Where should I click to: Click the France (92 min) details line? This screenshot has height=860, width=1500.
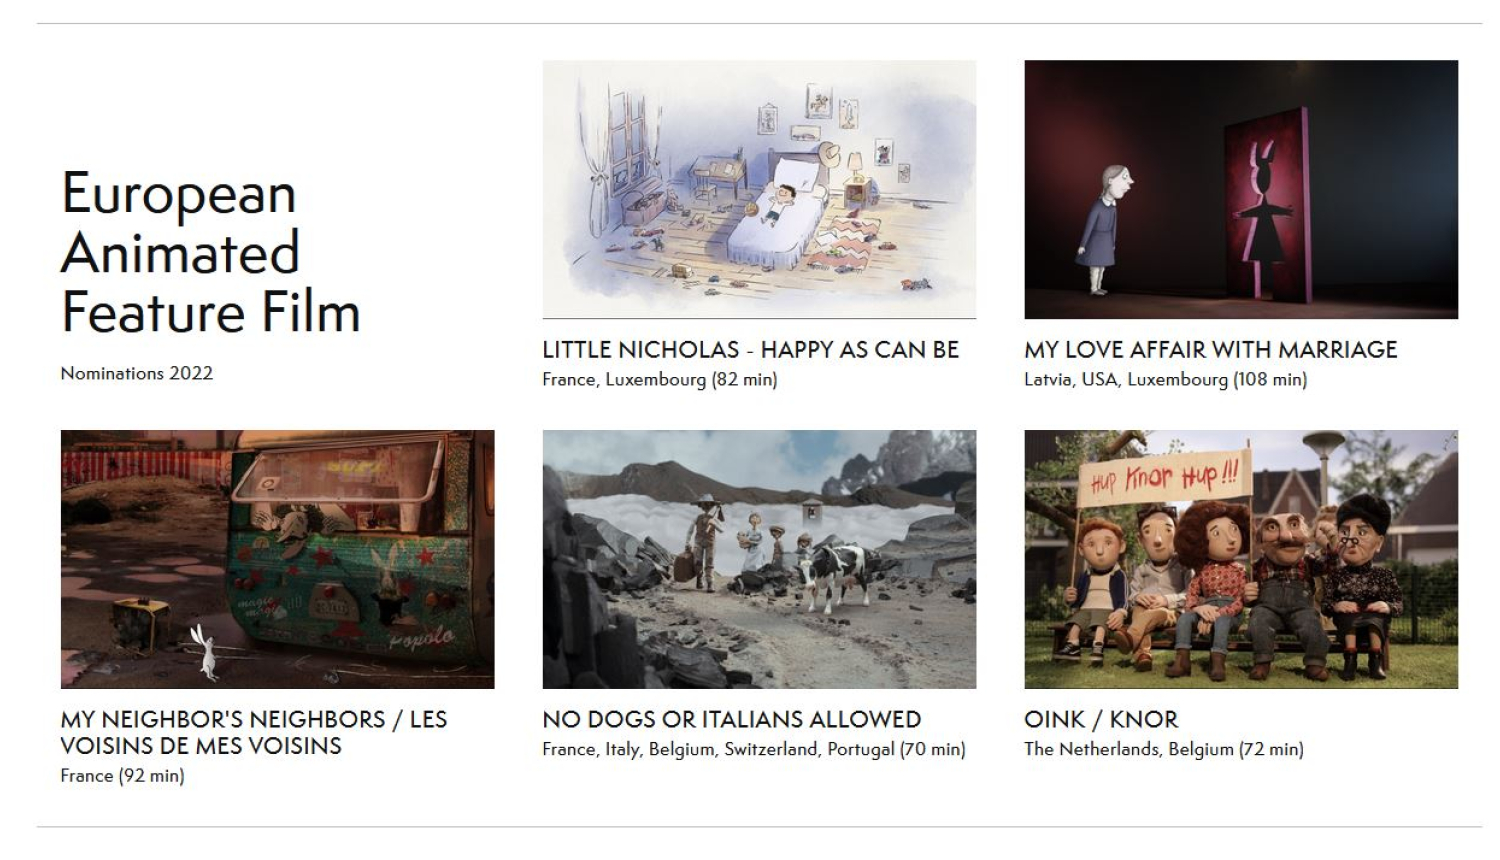tap(122, 776)
